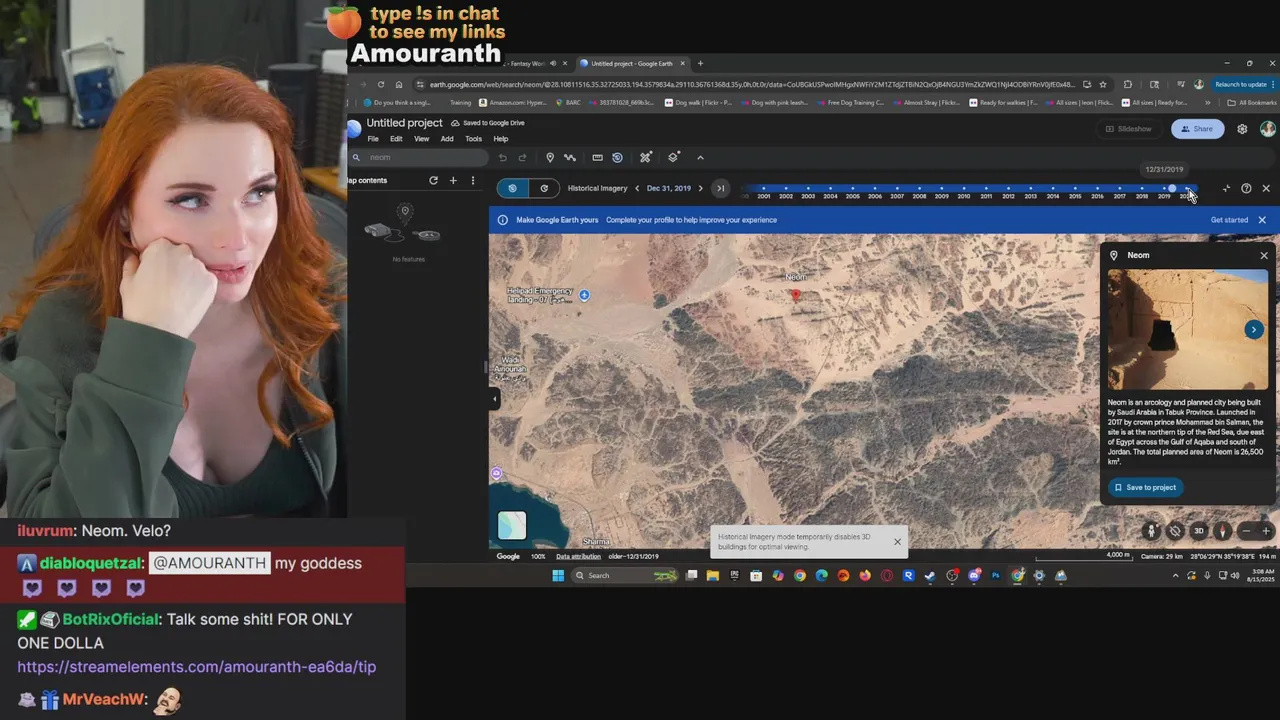Viewport: 1280px width, 720px height.
Task: Click the timeline slider handle at 2019
Action: [1172, 188]
